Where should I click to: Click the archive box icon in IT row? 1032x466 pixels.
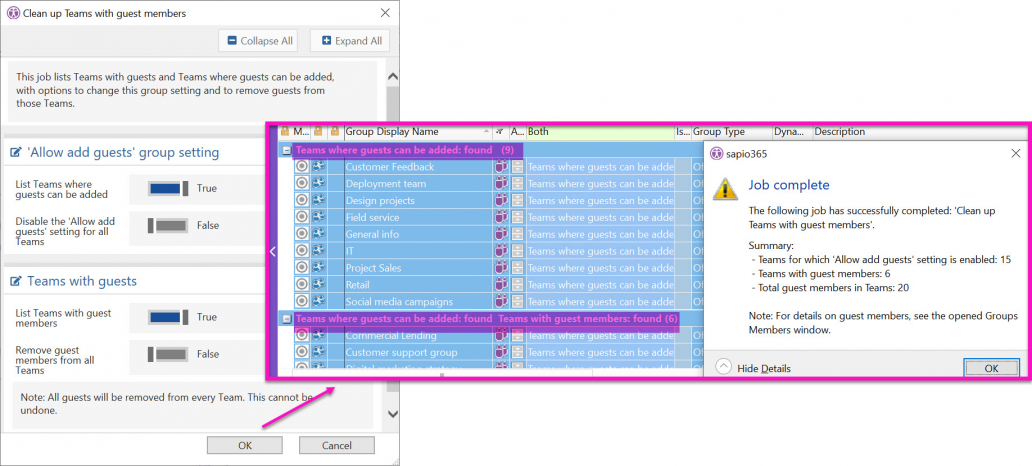tap(518, 251)
